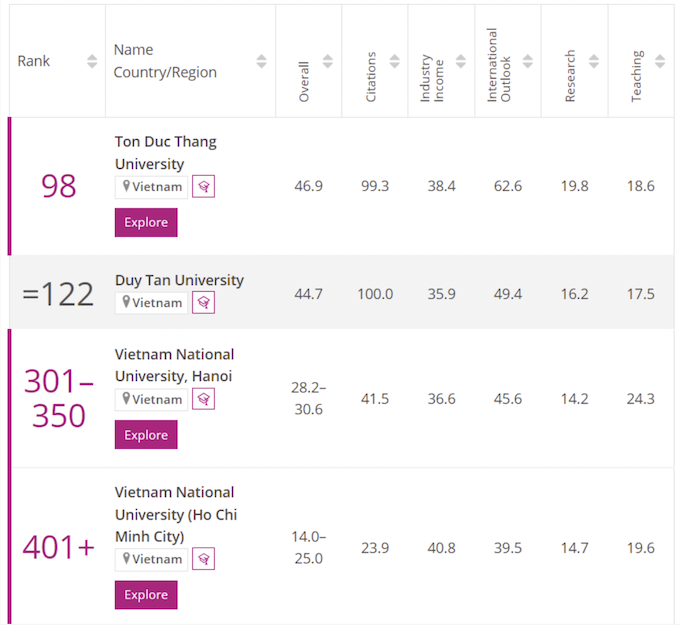Sort table by Rank column arrows
The width and height of the screenshot is (680, 625).
pyautogui.click(x=92, y=61)
